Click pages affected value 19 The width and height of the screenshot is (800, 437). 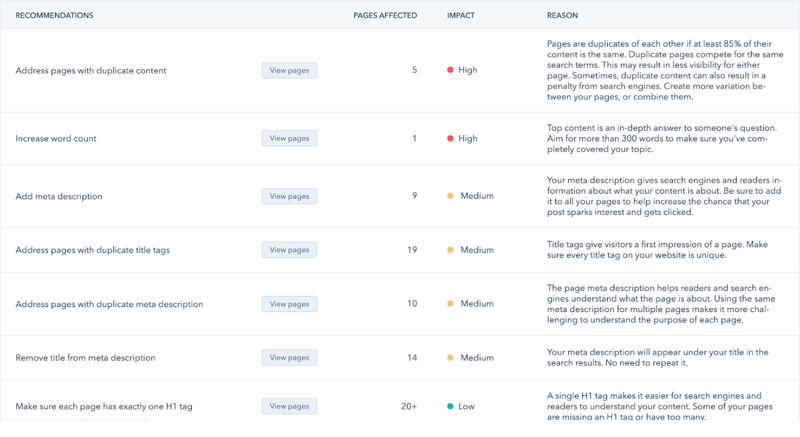click(412, 250)
